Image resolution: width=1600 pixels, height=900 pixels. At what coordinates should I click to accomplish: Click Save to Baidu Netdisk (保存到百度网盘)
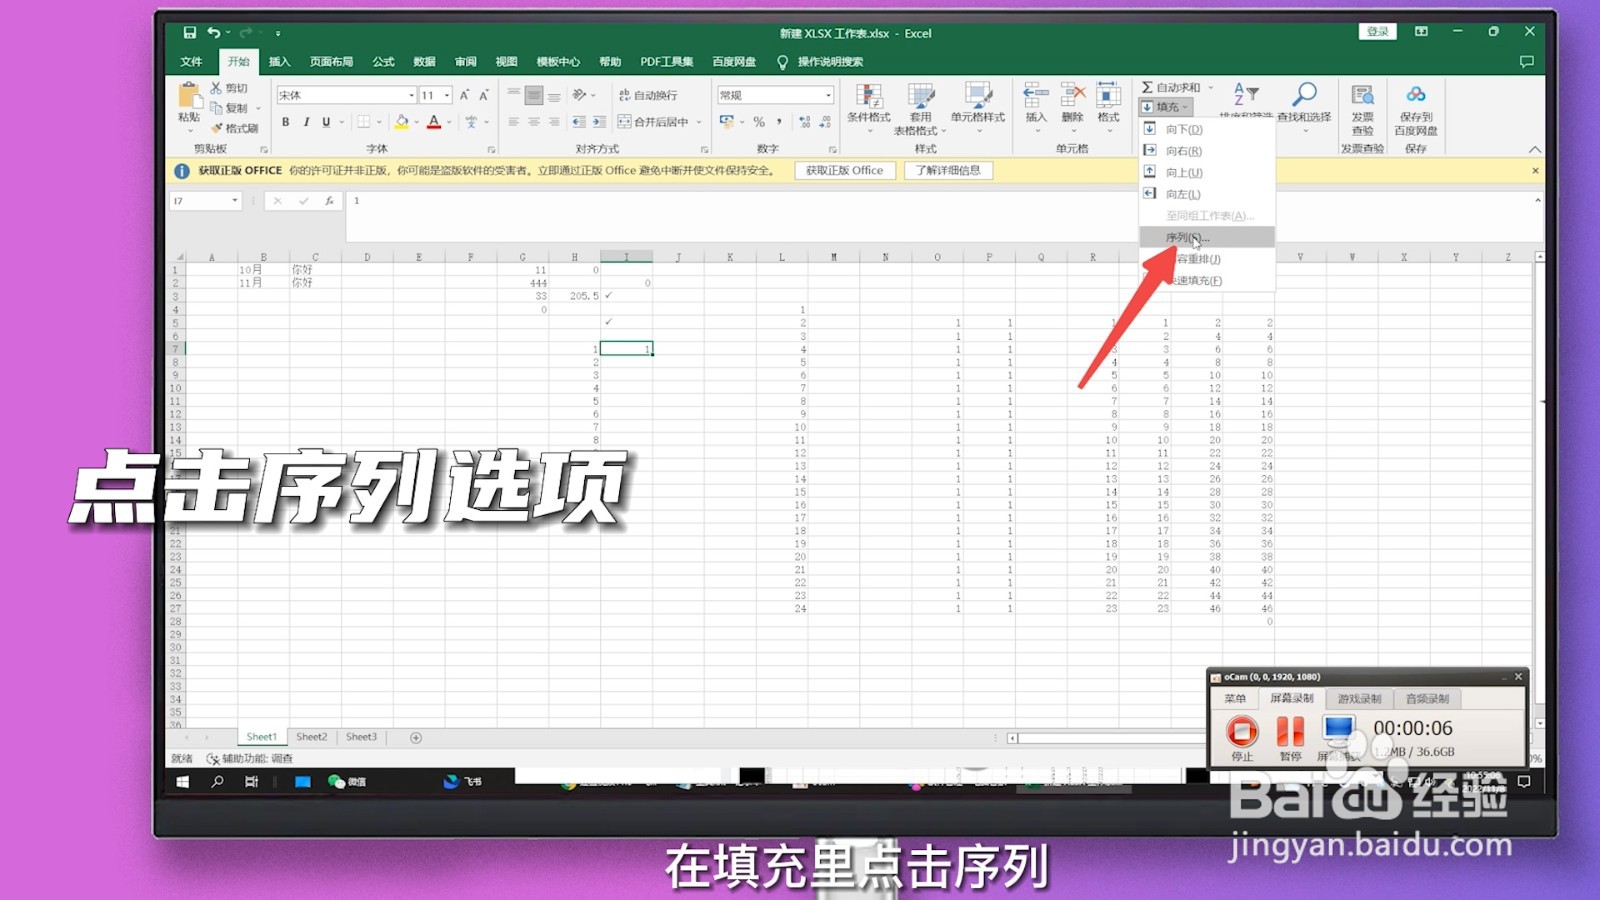(1416, 109)
